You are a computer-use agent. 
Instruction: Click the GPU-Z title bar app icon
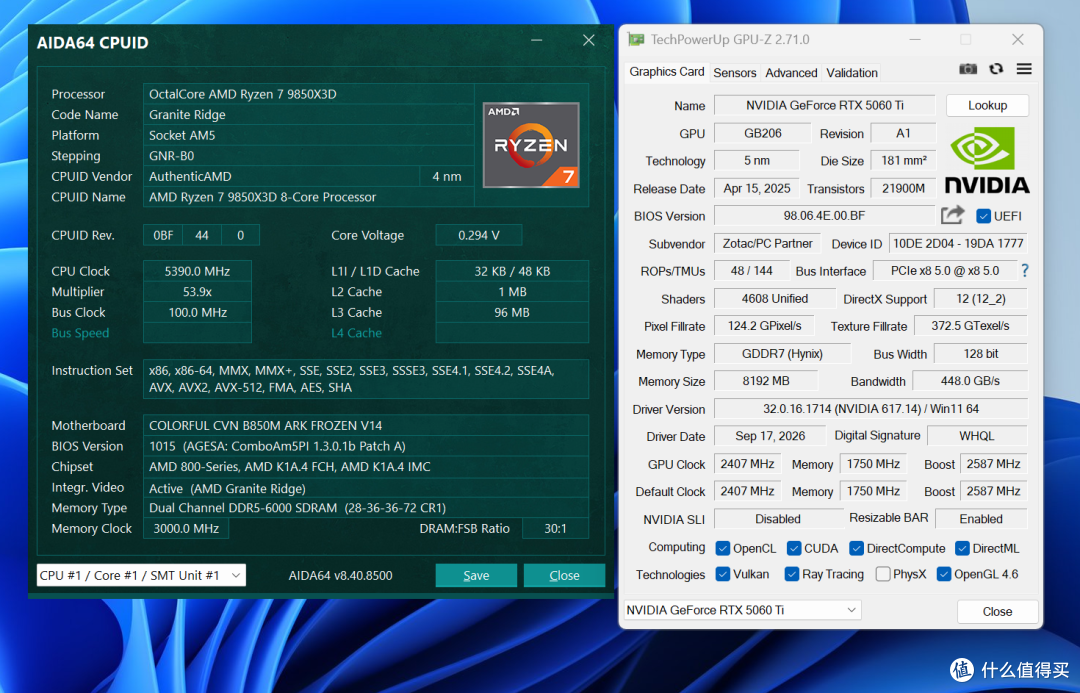[x=636, y=40]
